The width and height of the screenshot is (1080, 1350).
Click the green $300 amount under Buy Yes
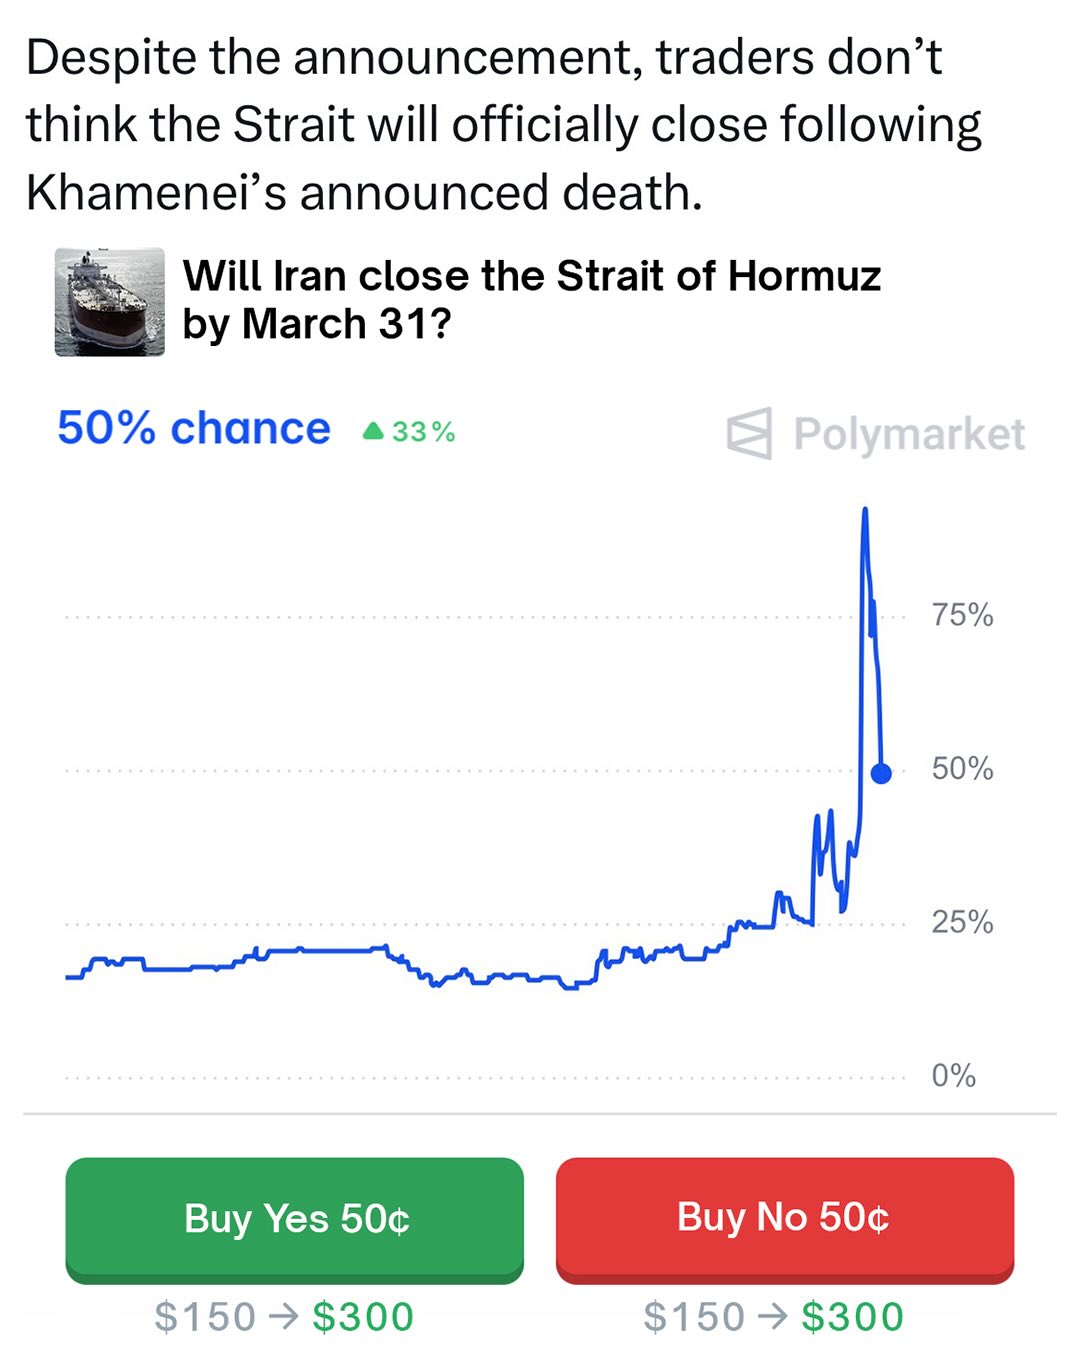click(x=362, y=1317)
